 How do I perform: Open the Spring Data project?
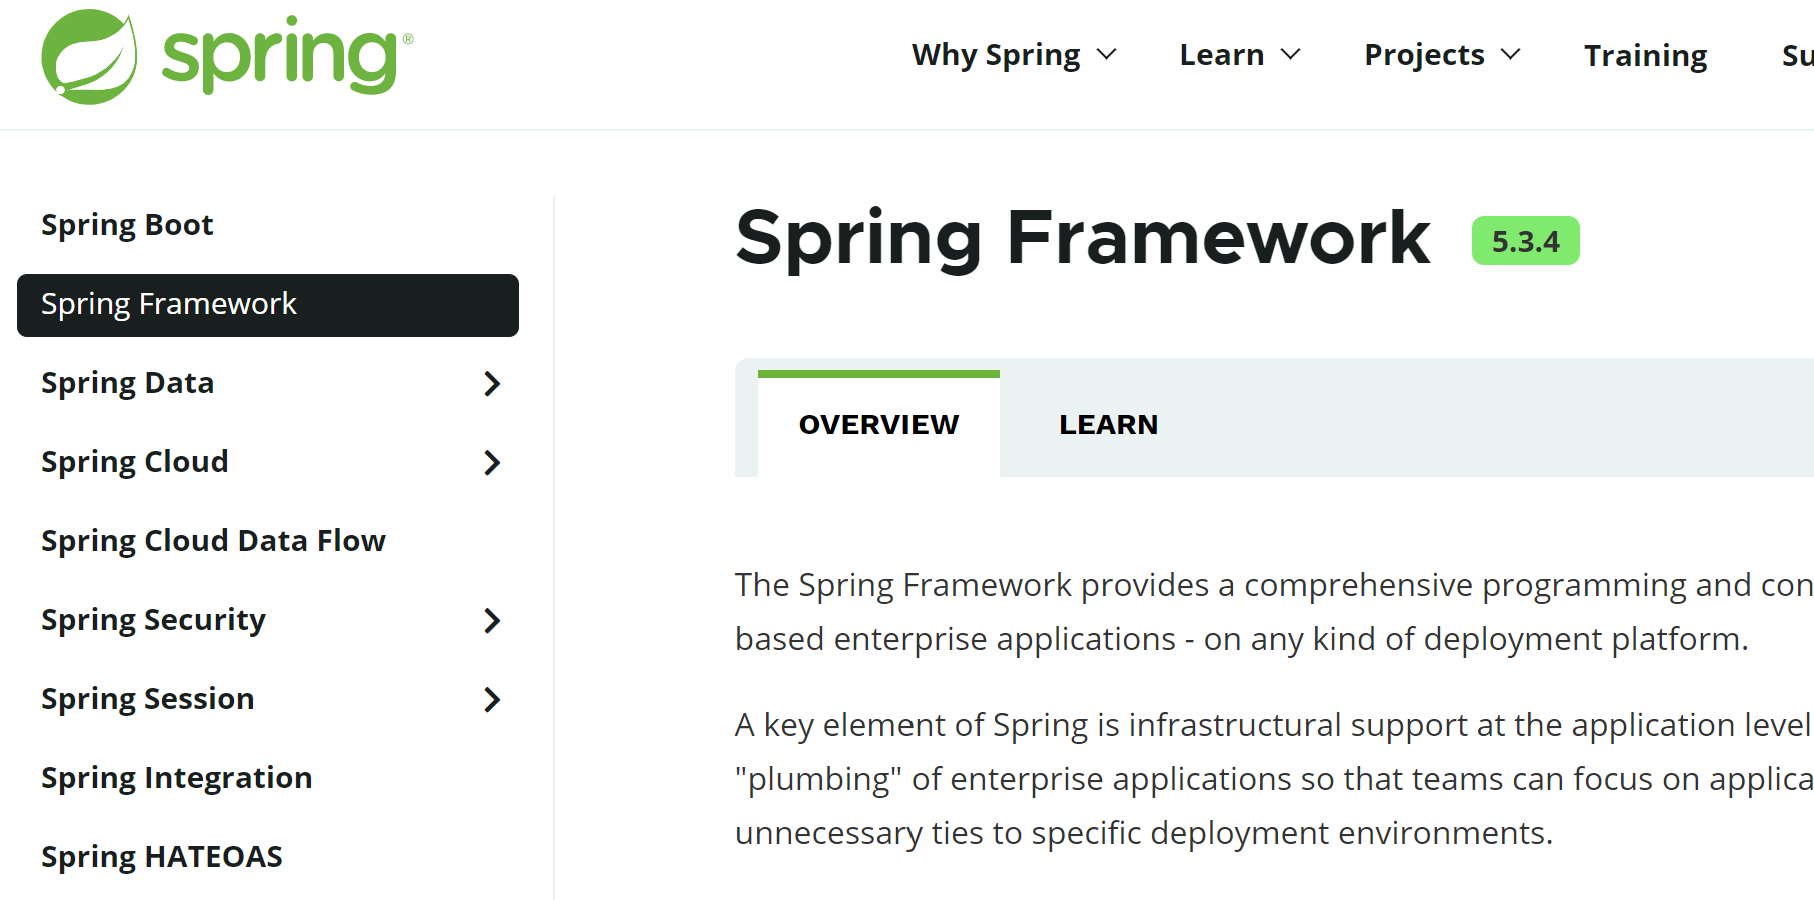127,382
